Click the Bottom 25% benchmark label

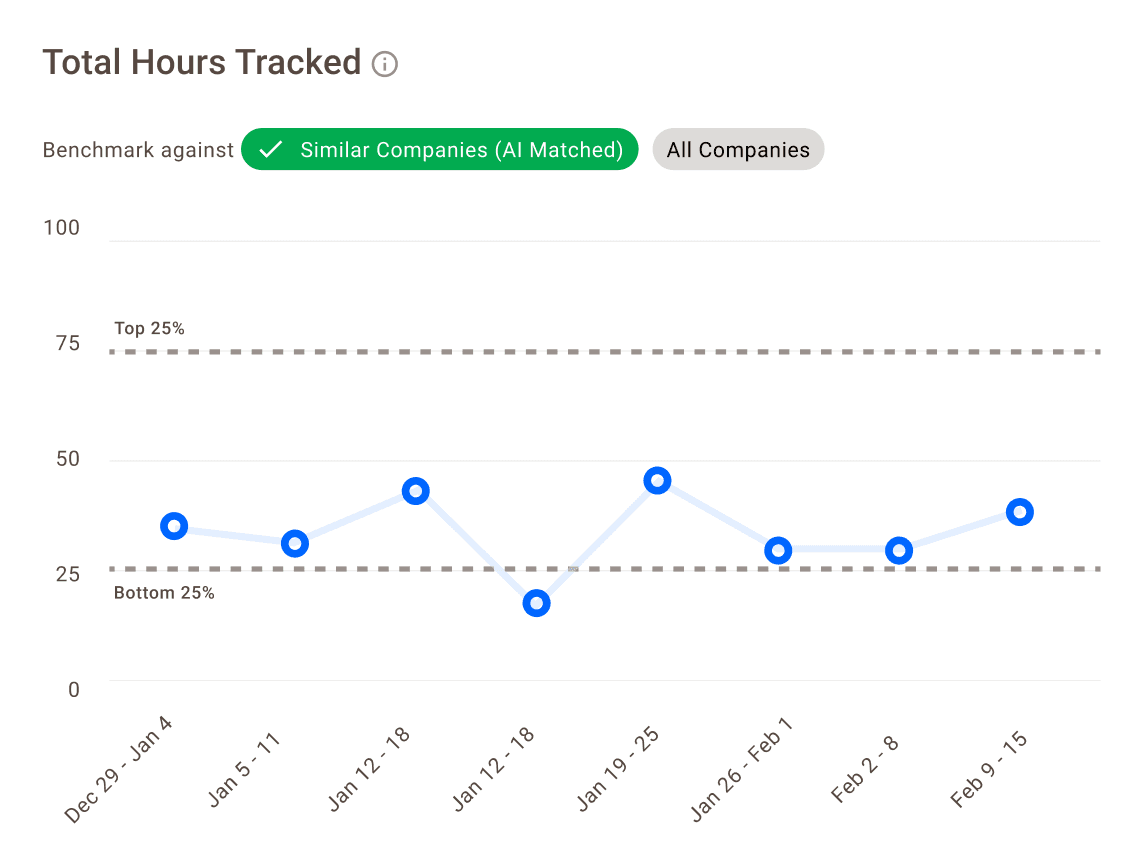164,593
